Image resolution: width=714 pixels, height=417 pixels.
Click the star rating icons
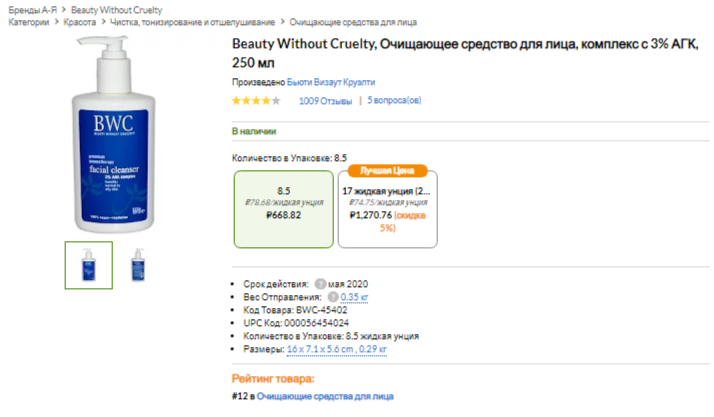coord(255,100)
